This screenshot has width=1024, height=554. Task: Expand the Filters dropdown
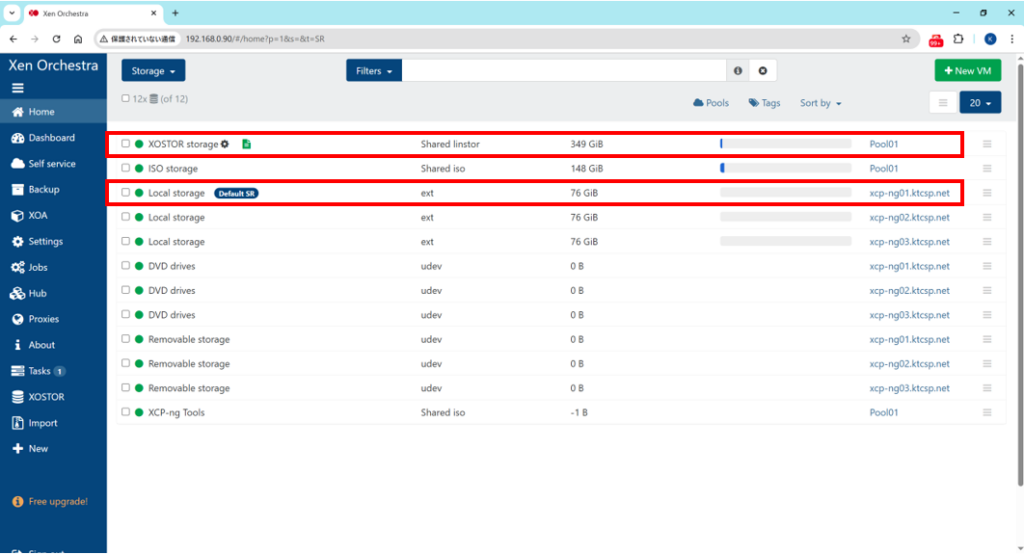point(374,71)
